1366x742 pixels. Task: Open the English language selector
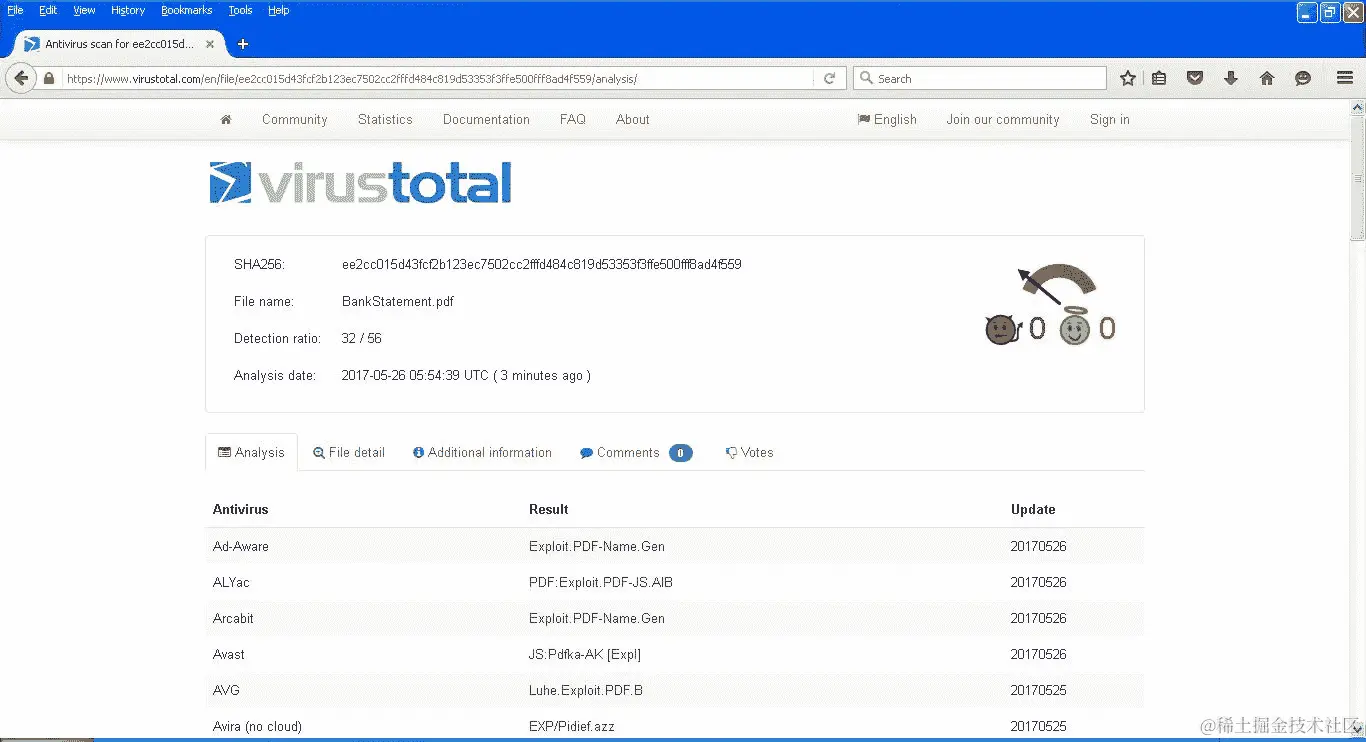(x=887, y=119)
